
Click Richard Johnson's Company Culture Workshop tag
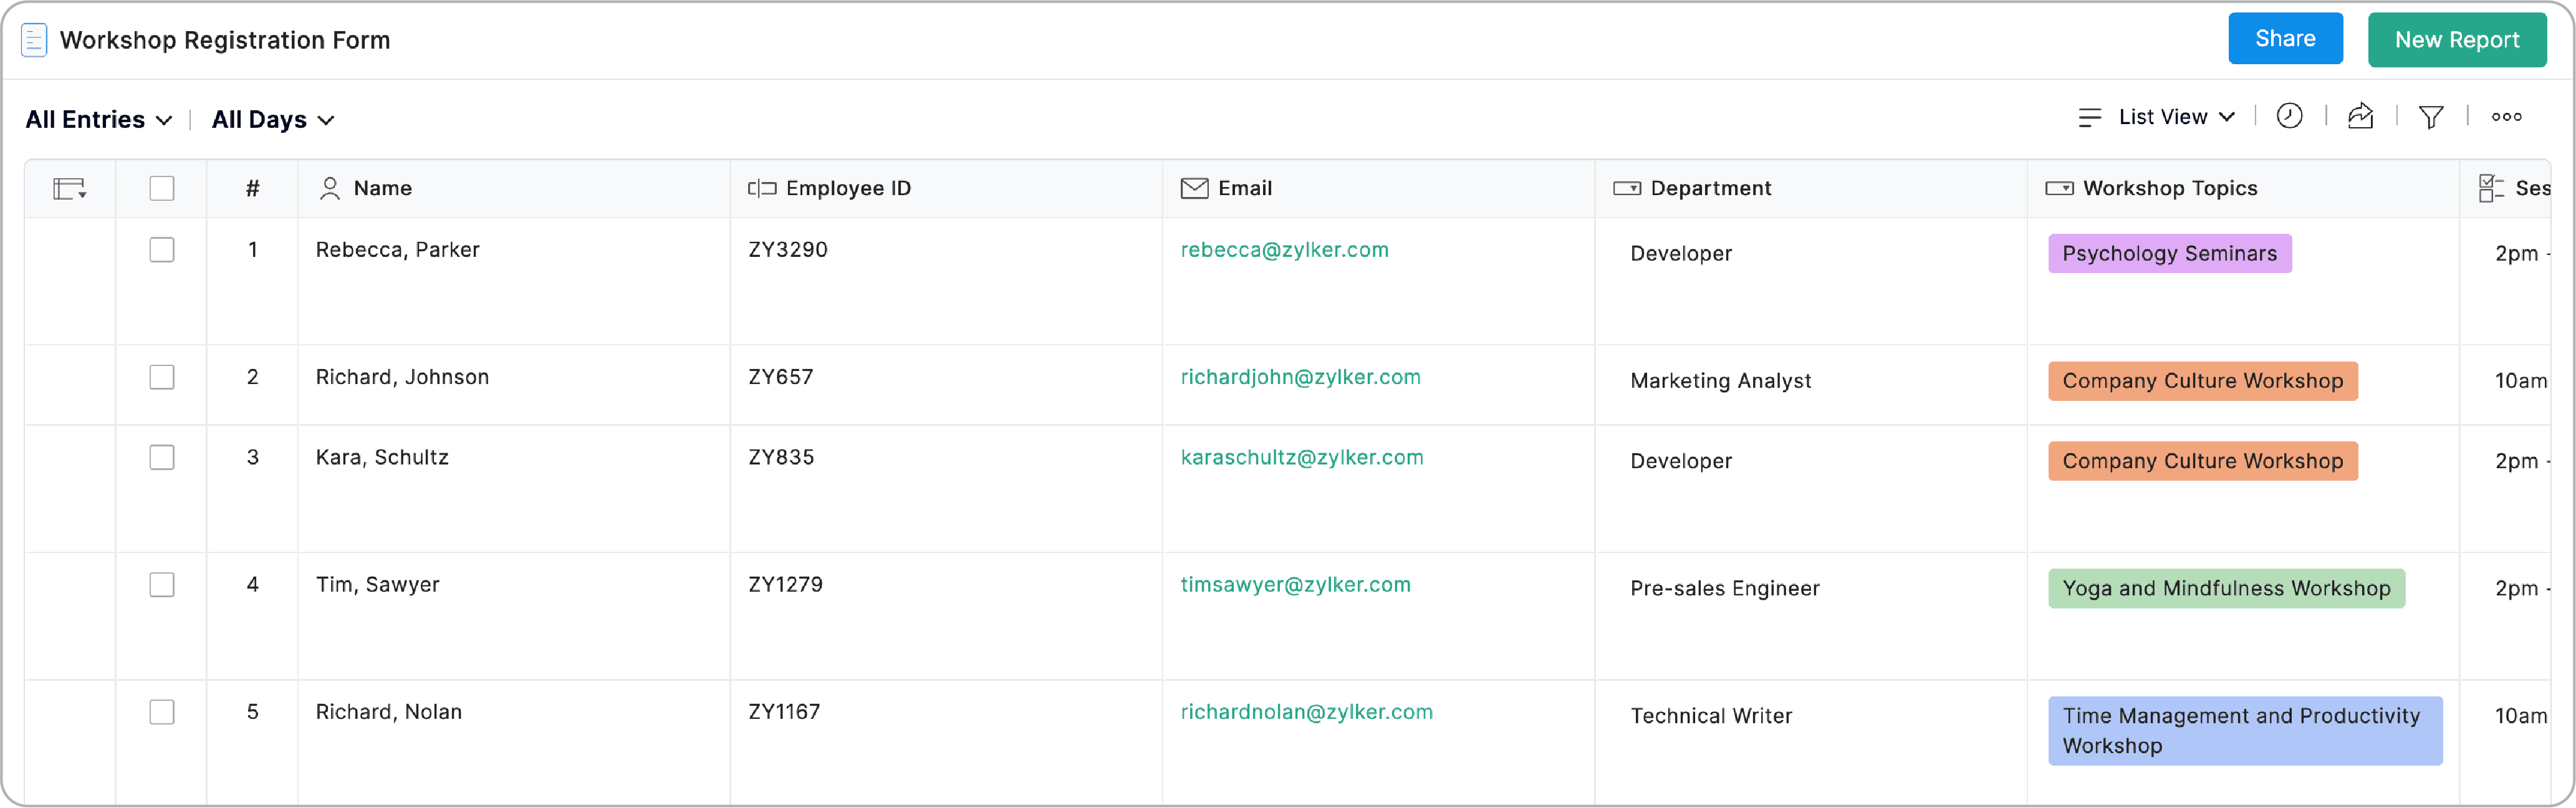[x=2202, y=381]
